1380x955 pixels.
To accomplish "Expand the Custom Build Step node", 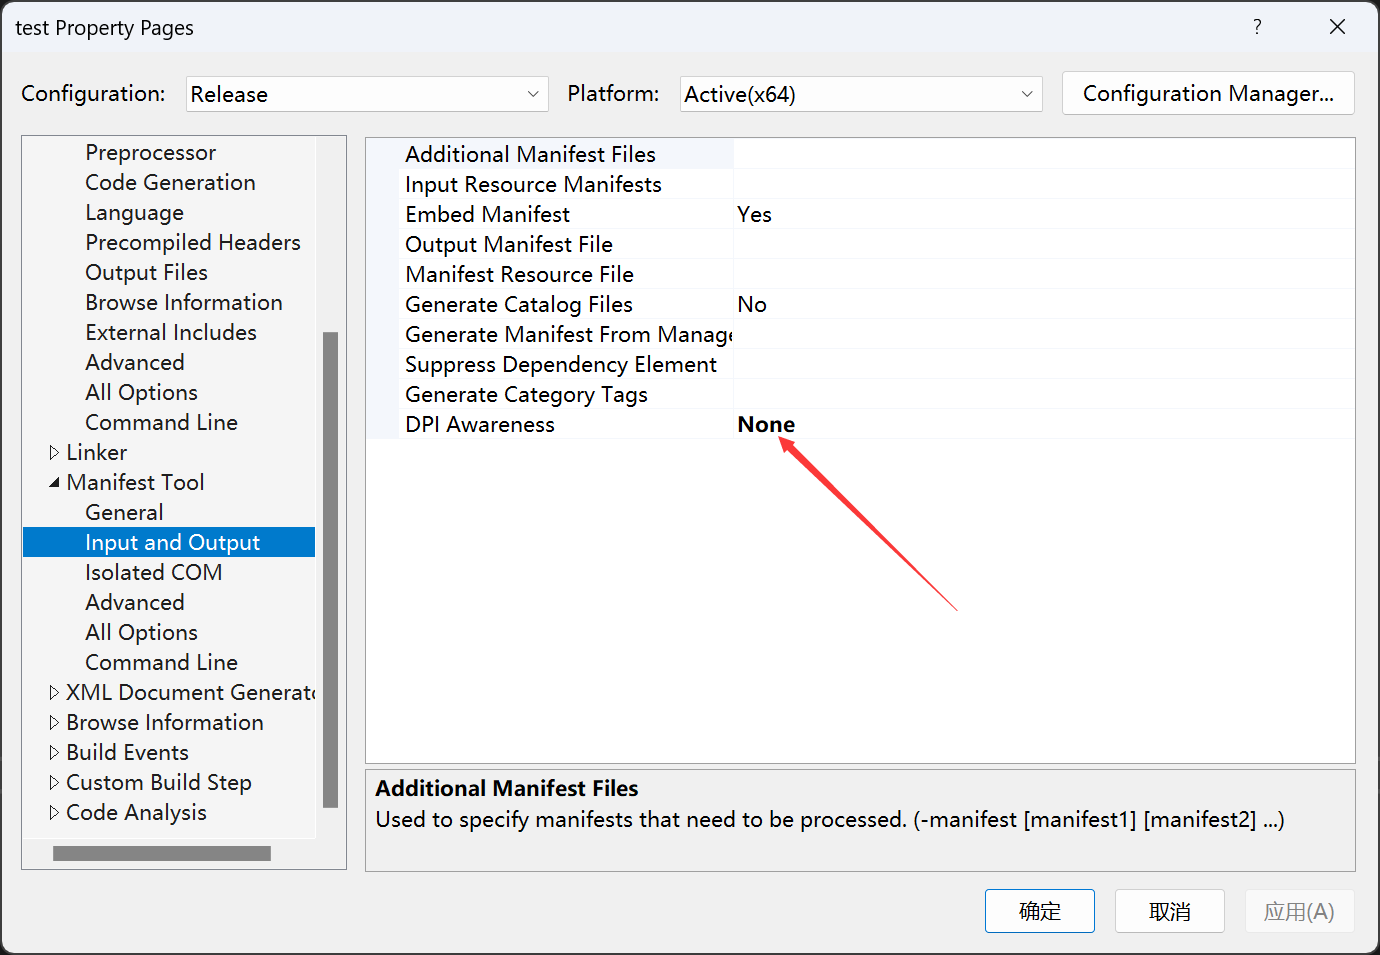I will 54,783.
